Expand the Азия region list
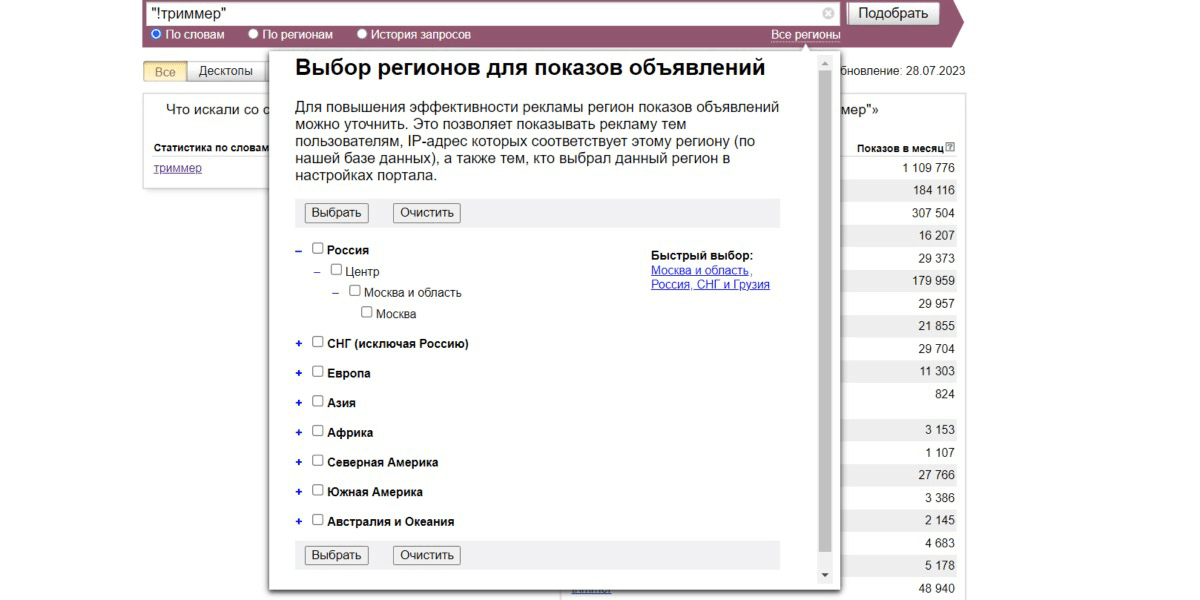Image resolution: width=1200 pixels, height=600 pixels. [x=299, y=403]
